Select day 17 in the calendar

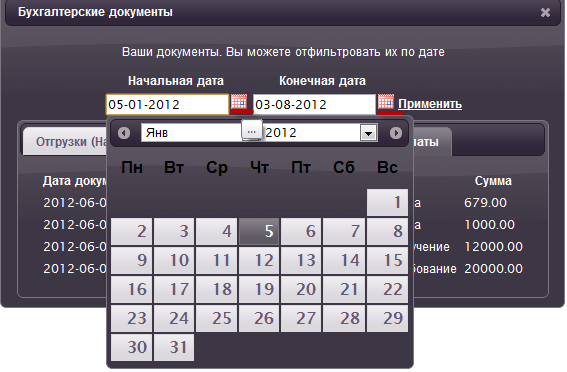(x=174, y=289)
